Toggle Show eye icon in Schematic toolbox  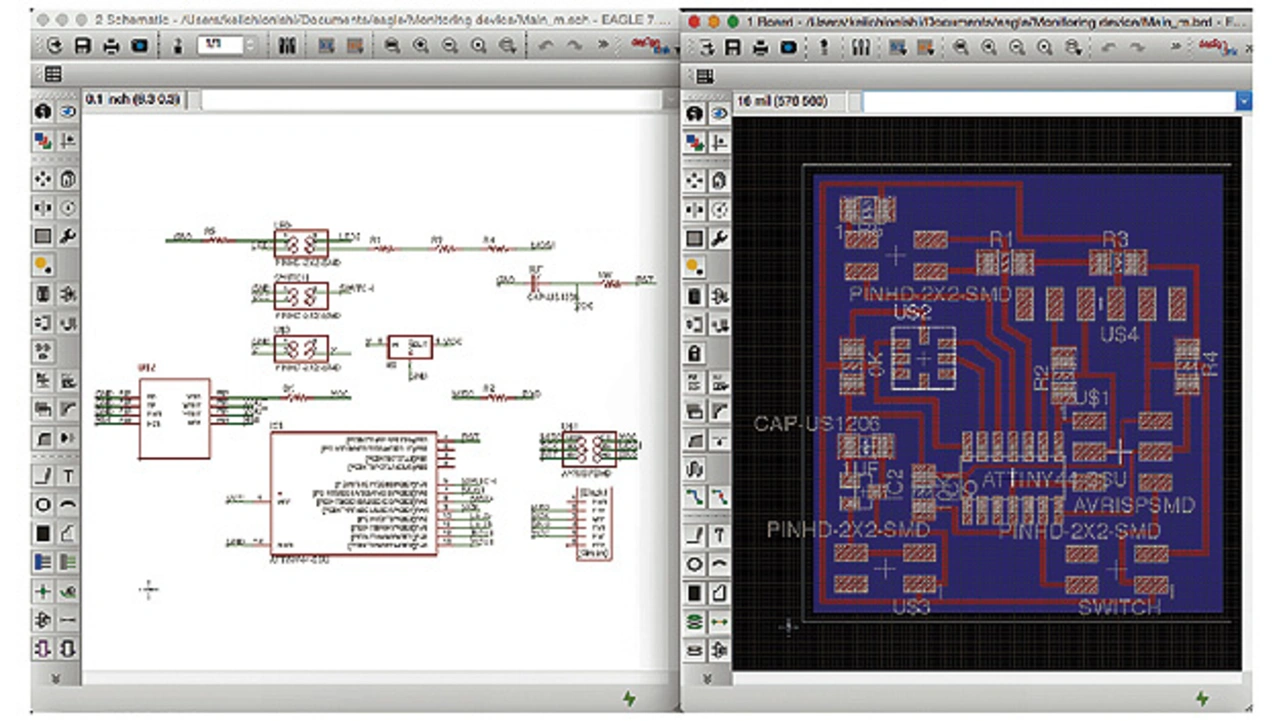[68, 112]
